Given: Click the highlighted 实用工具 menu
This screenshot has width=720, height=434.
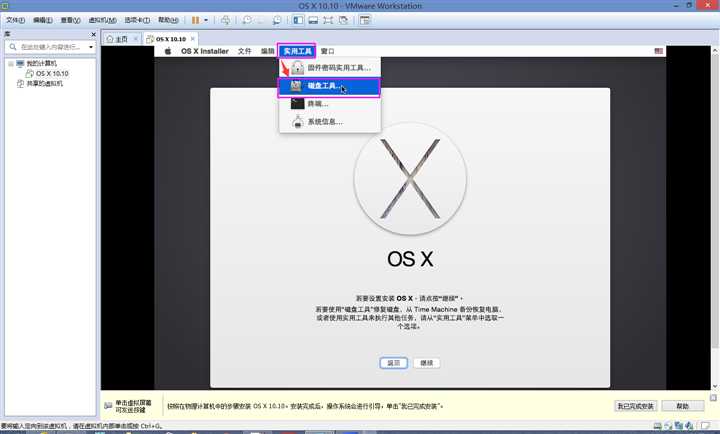Looking at the screenshot, I should (x=297, y=51).
